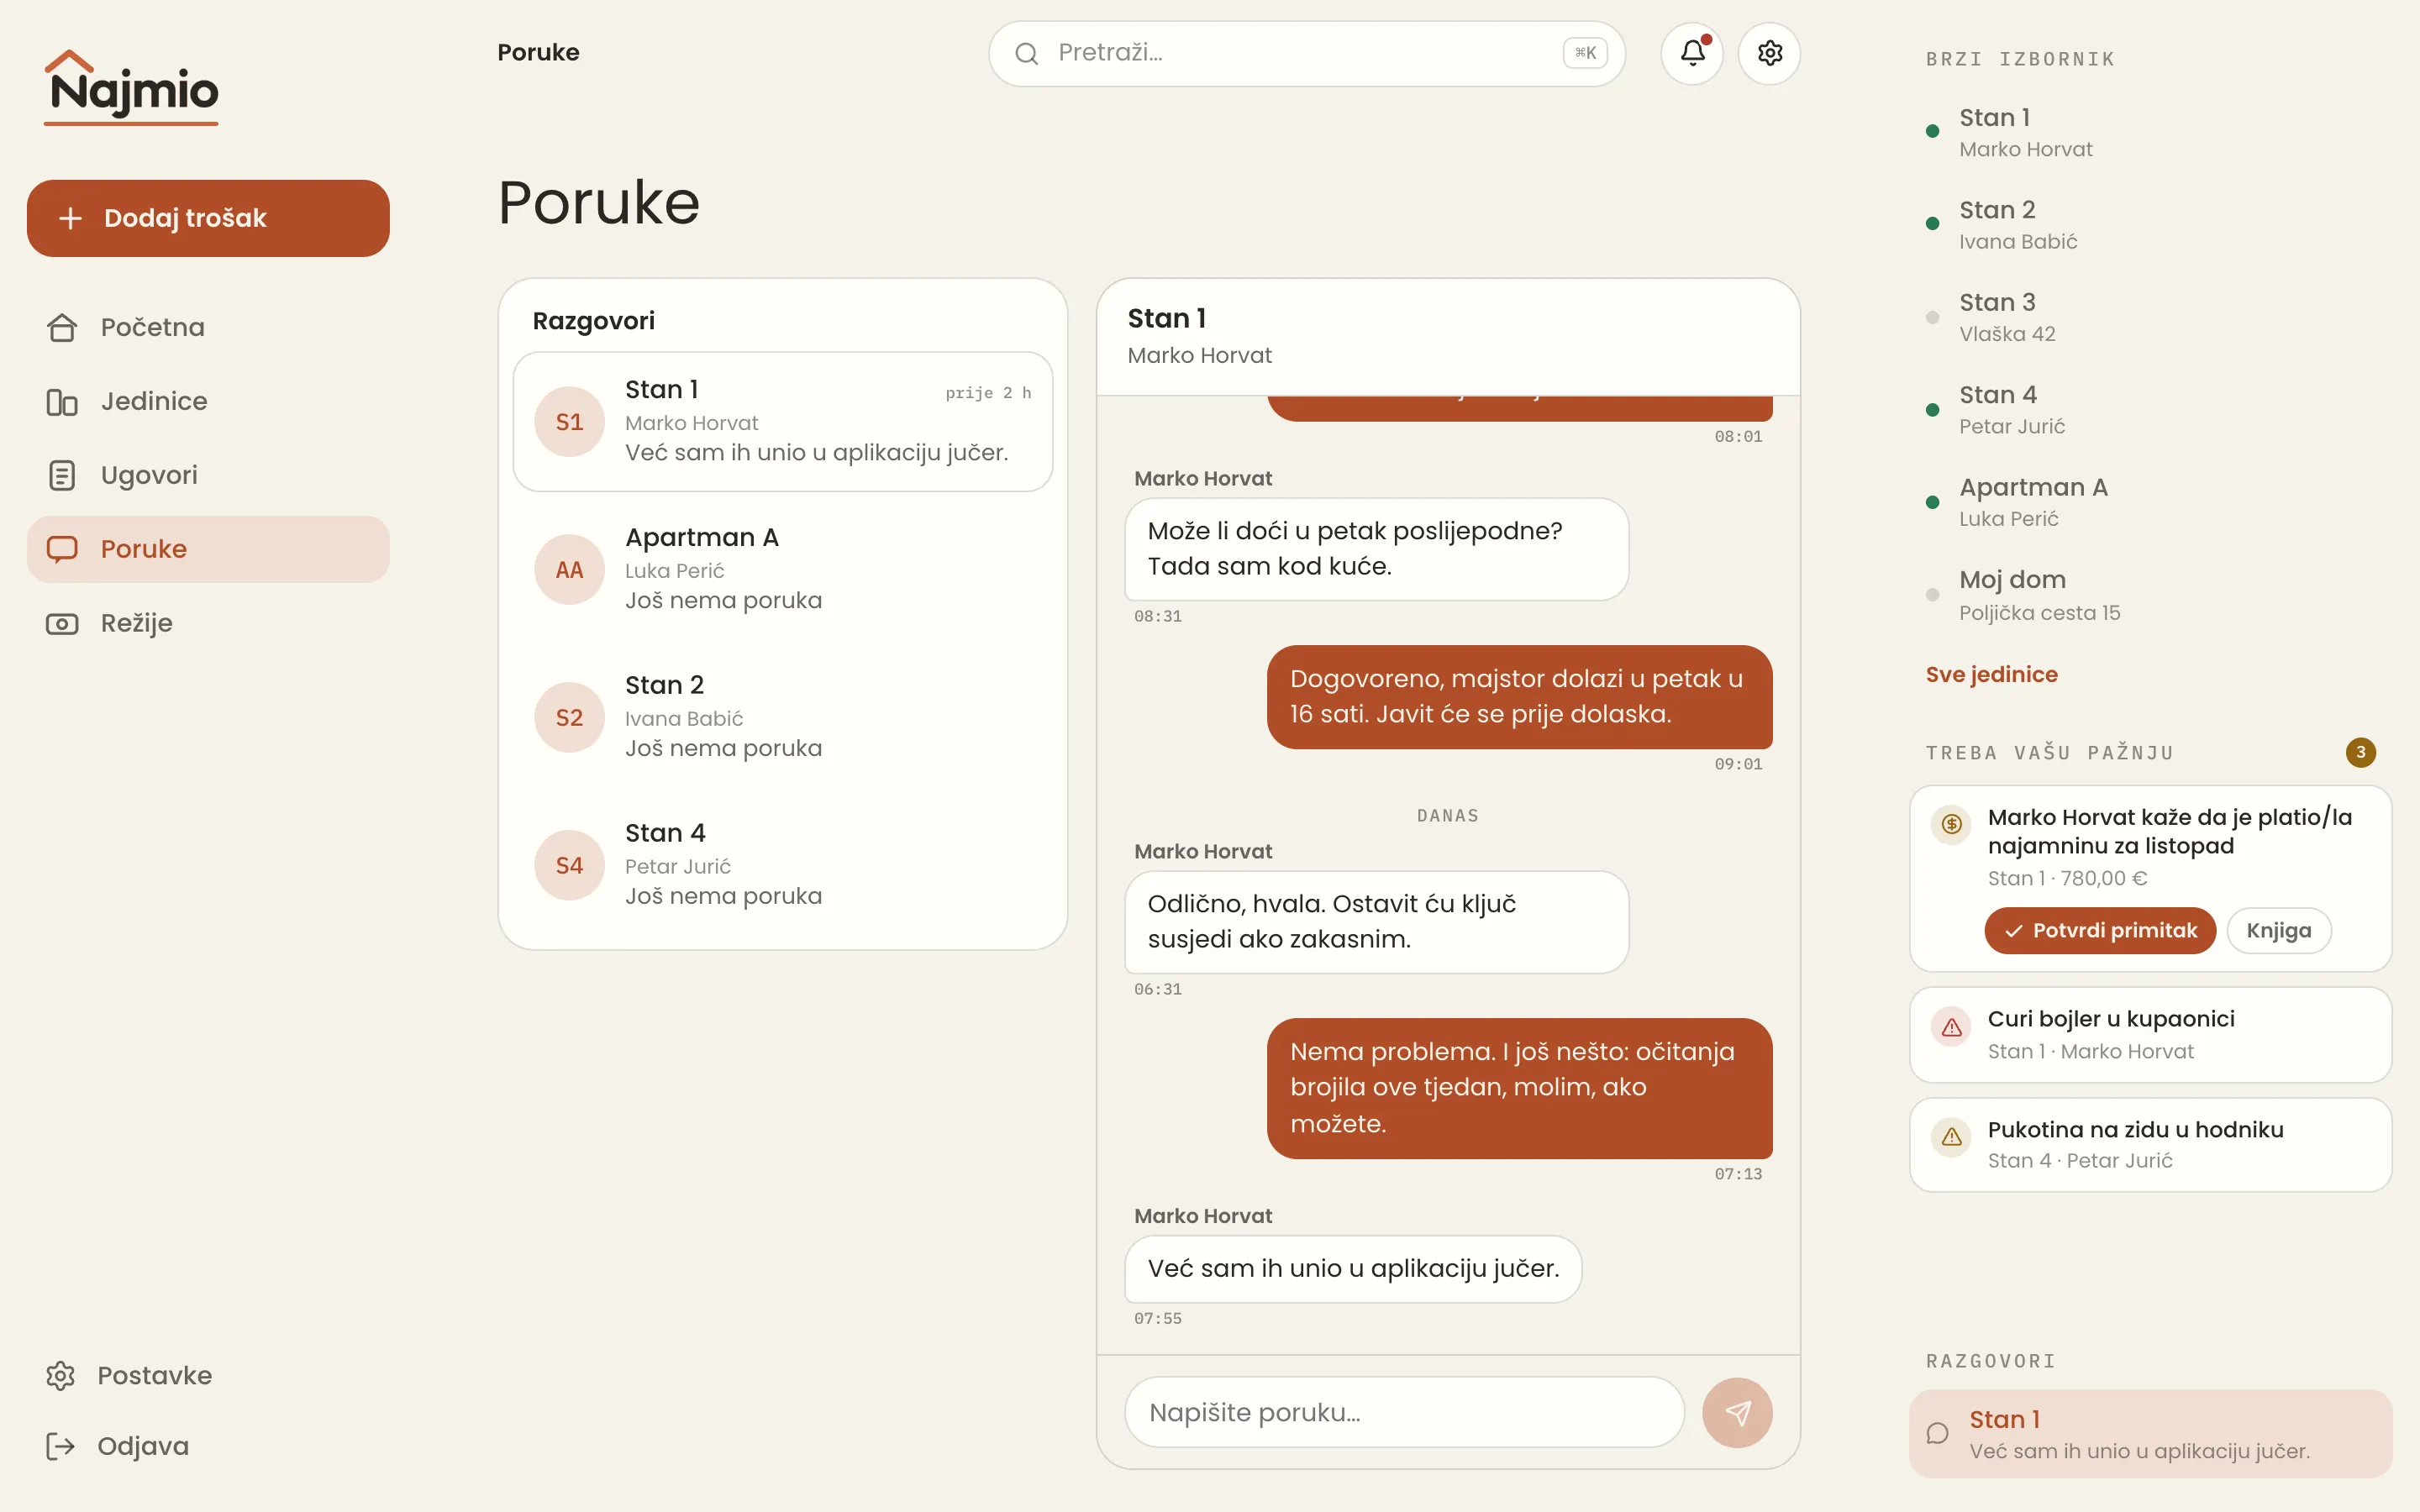
Task: Click the Ugovori document icon in sidebar
Action: coord(62,475)
